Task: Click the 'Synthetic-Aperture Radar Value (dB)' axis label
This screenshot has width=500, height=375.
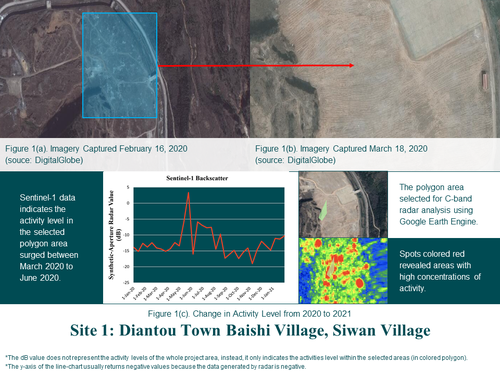Action: pyautogui.click(x=114, y=235)
